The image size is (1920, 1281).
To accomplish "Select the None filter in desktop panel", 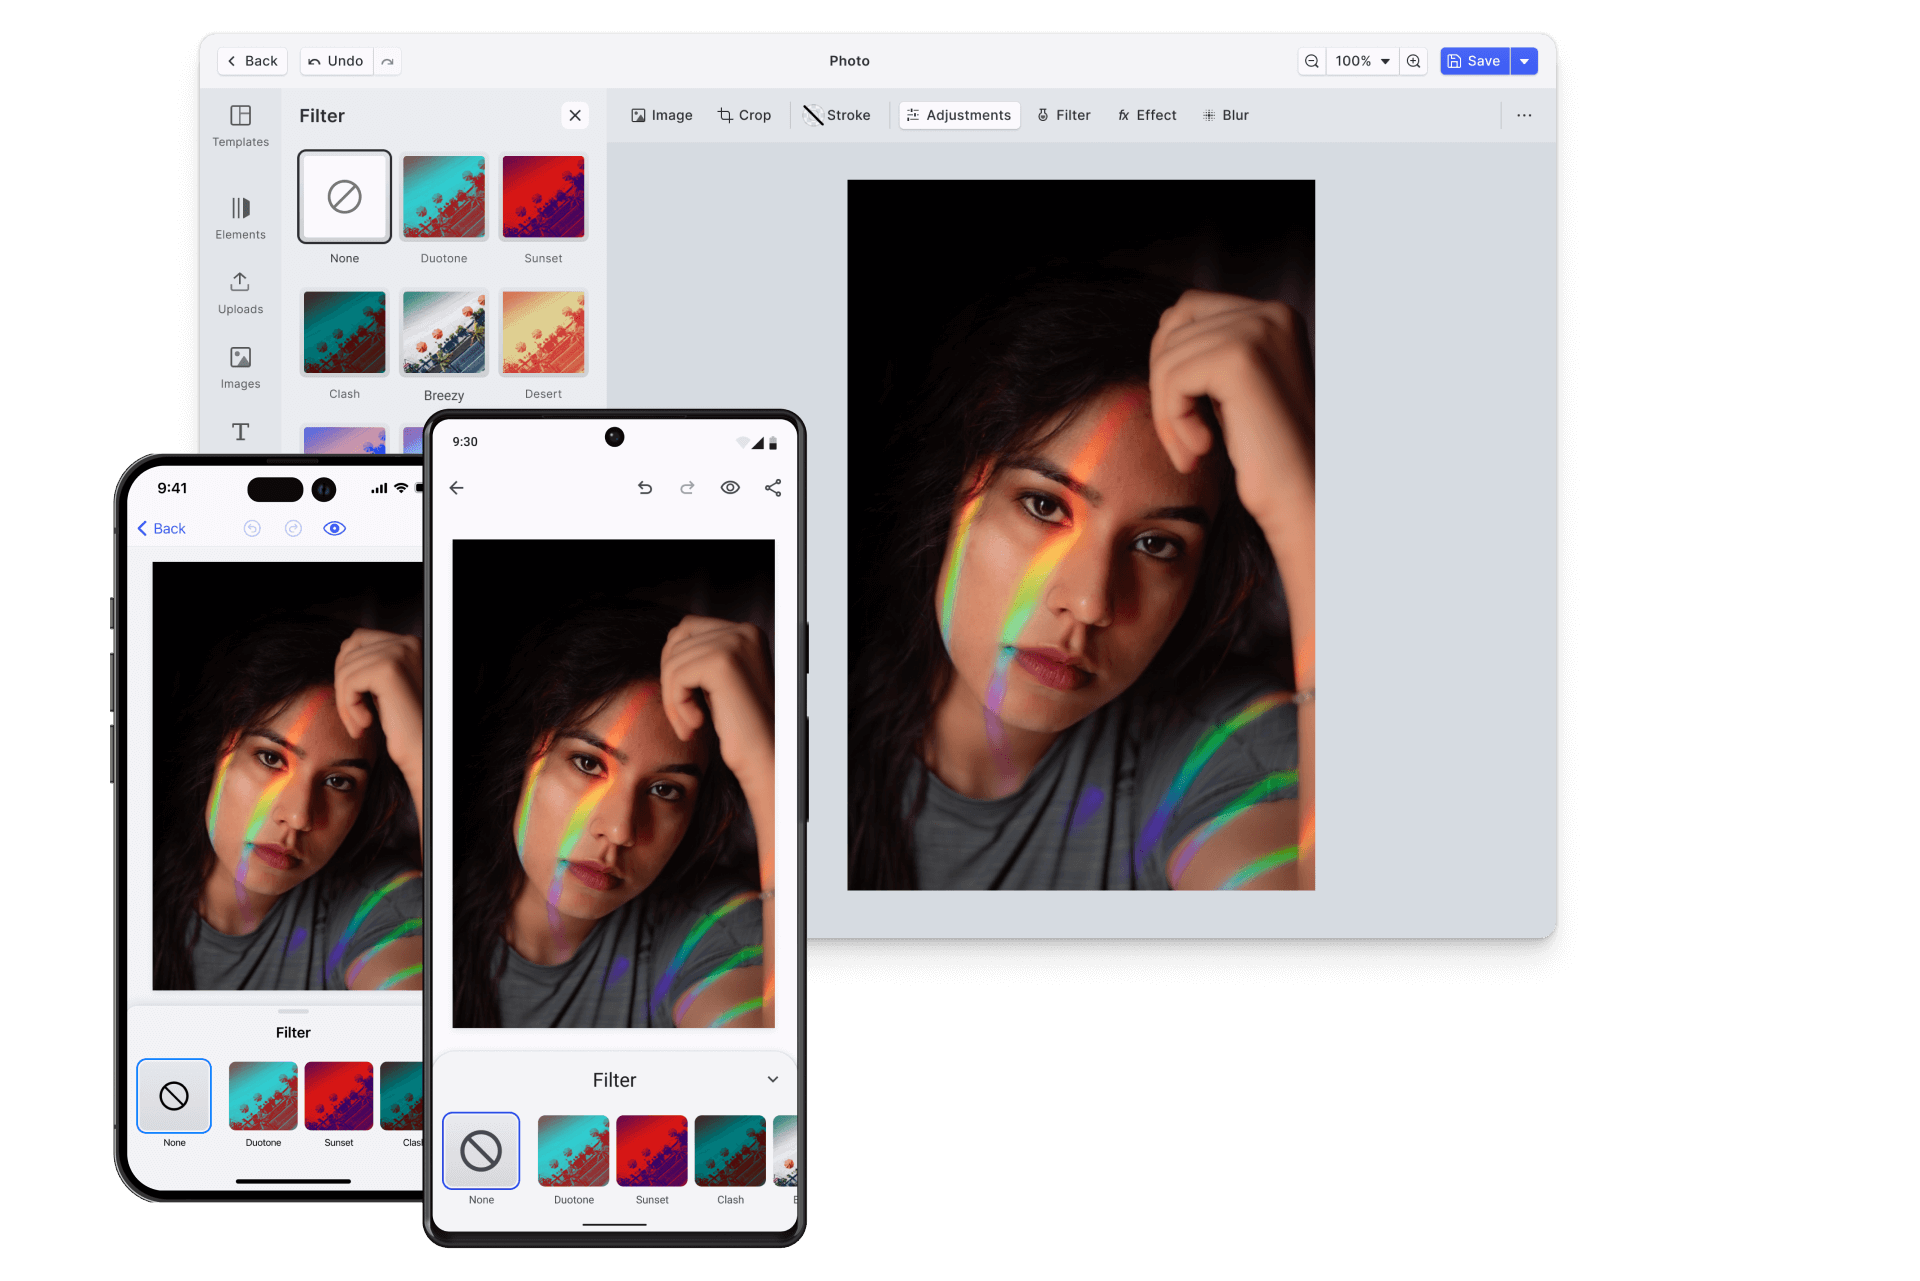I will tap(344, 197).
